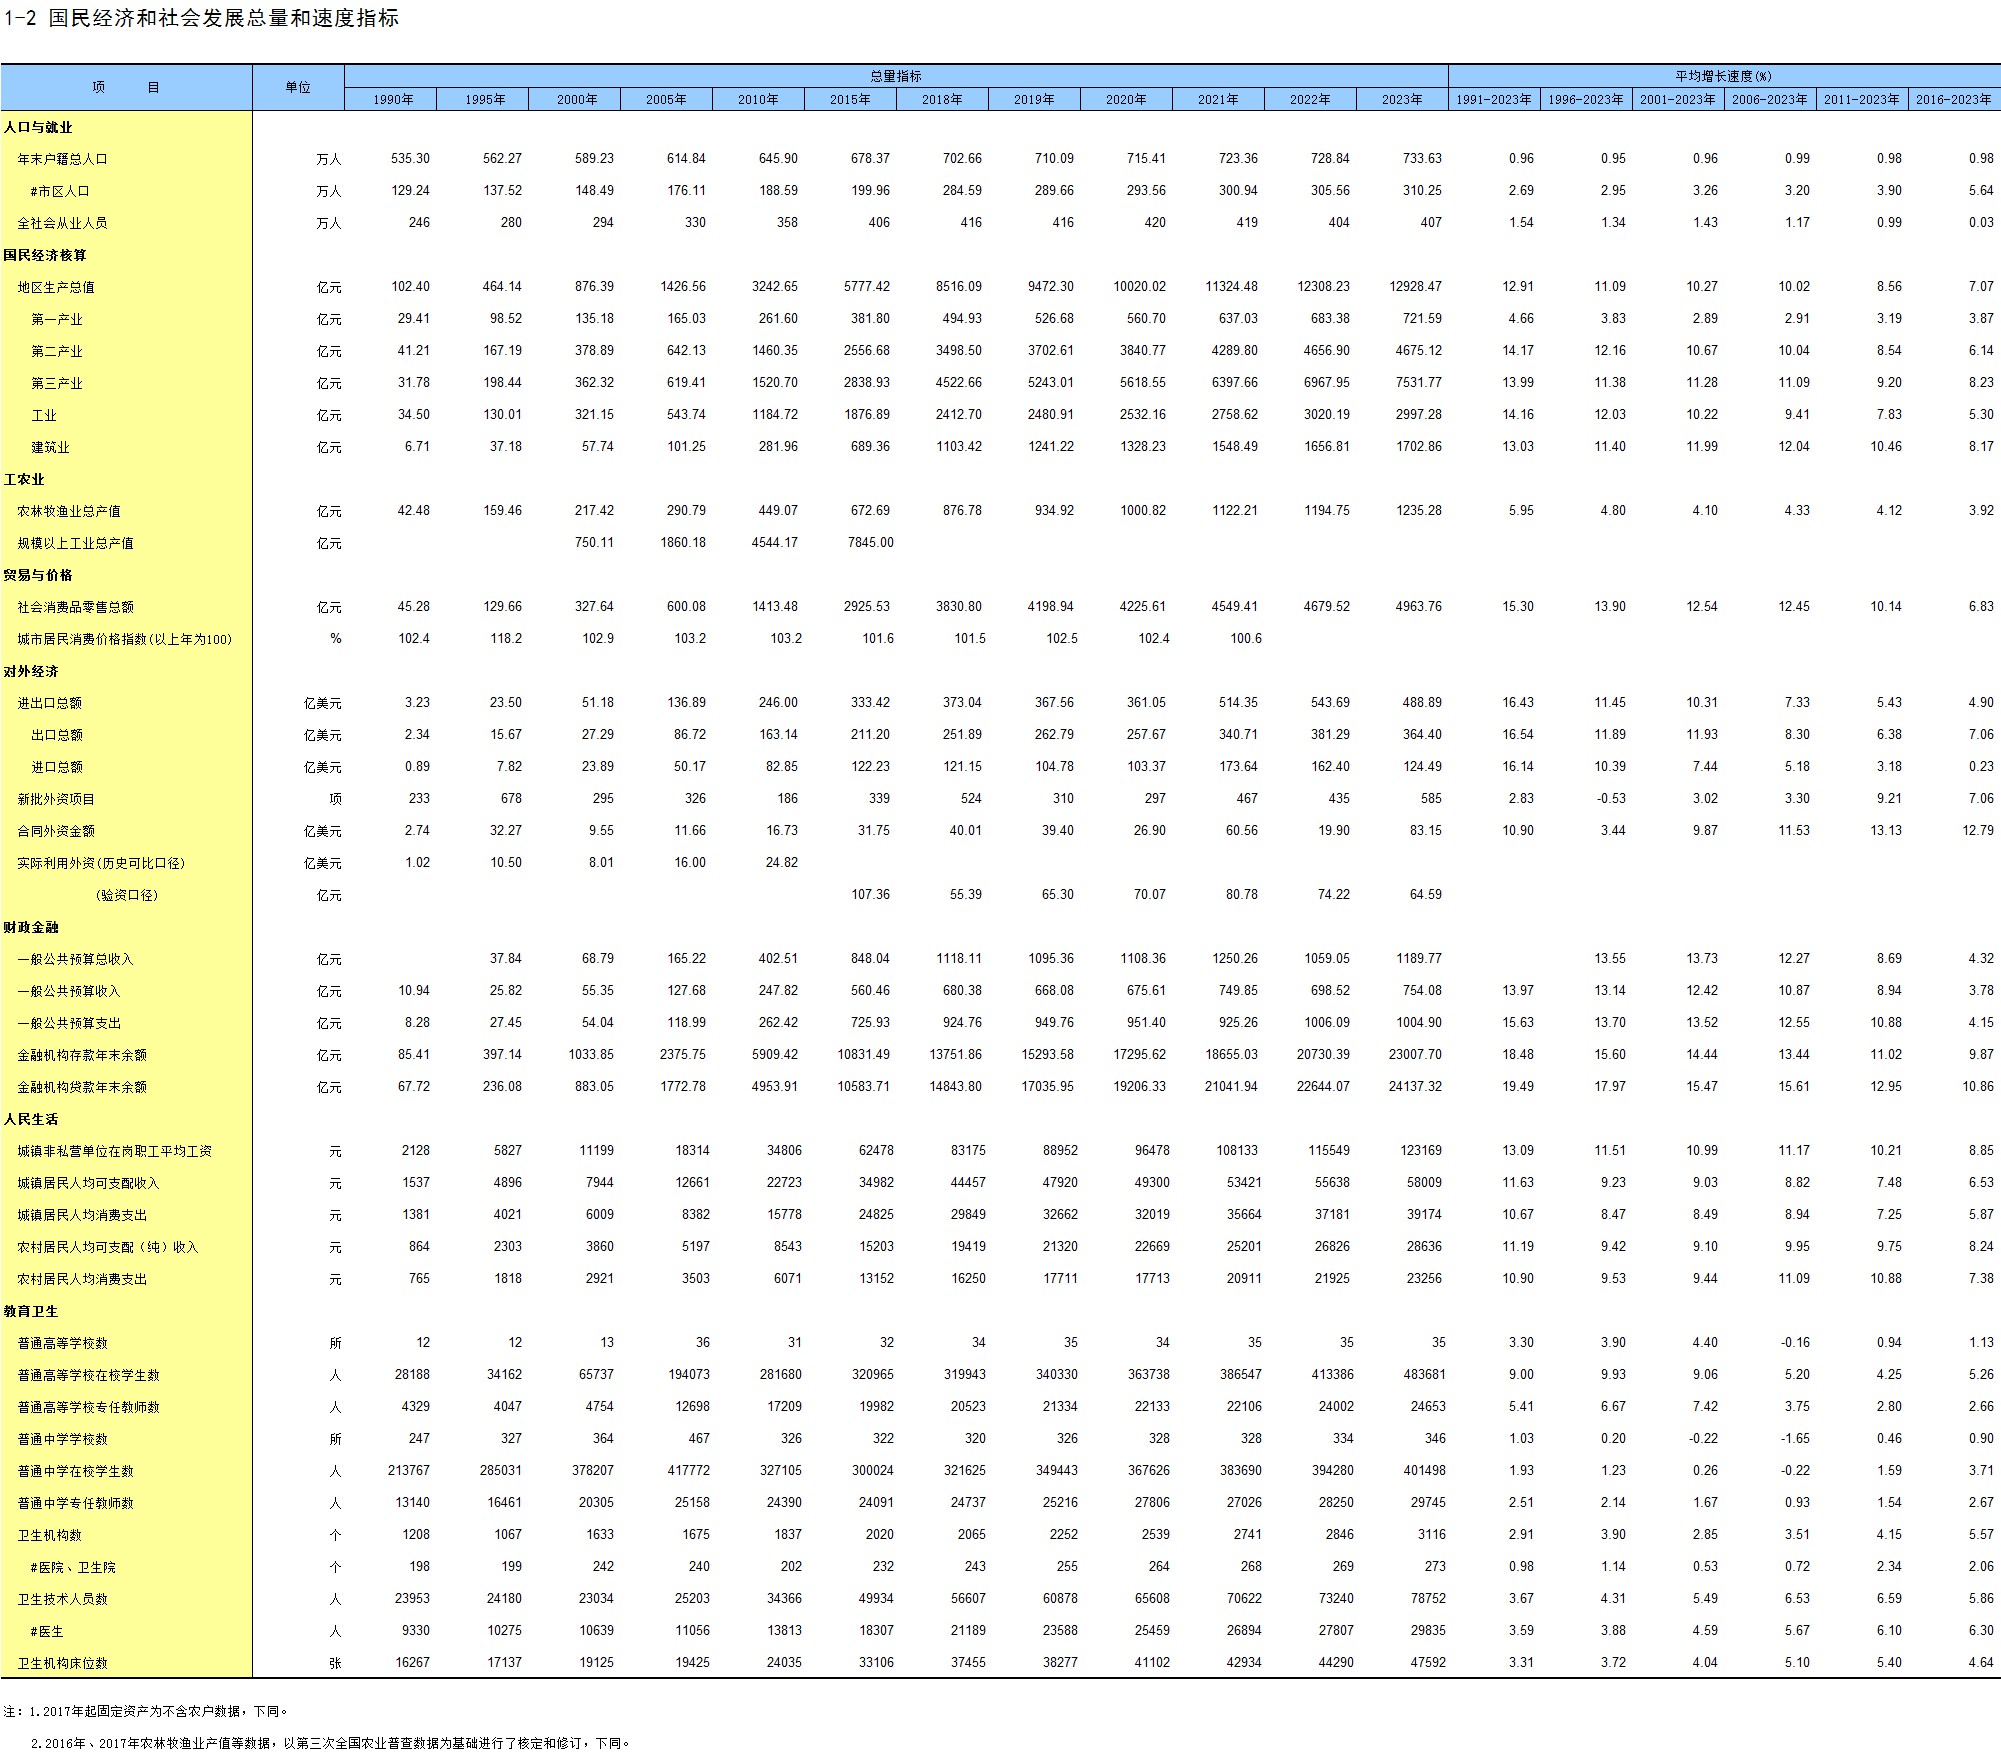Select the 2023 GDP value 12928.47
2001x1759 pixels.
point(1415,287)
